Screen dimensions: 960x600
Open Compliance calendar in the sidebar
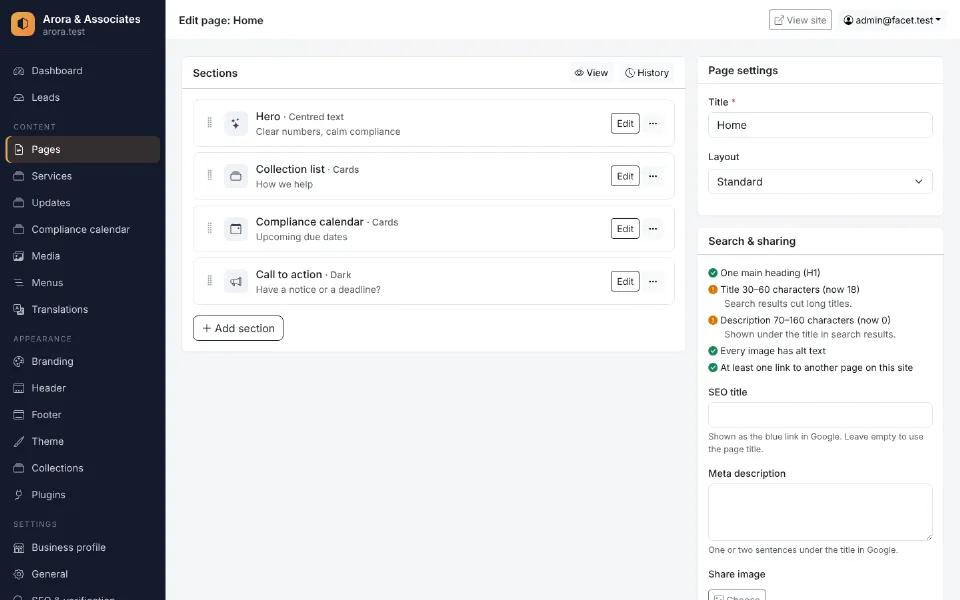(x=83, y=230)
